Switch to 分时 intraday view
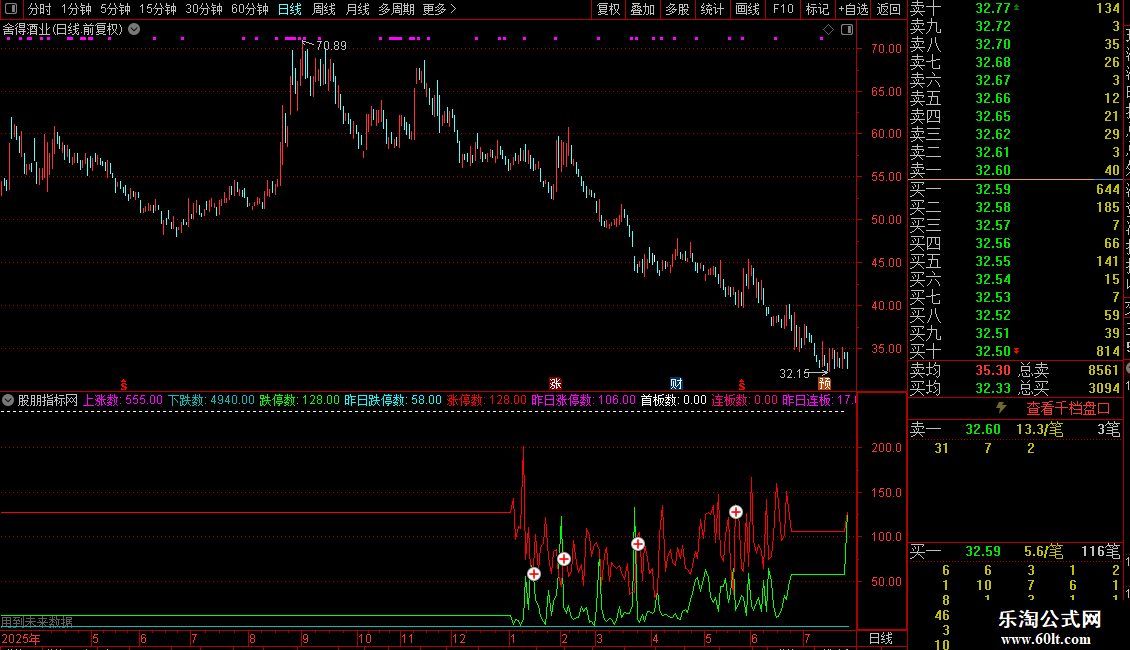The width and height of the screenshot is (1130, 650). 40,9
